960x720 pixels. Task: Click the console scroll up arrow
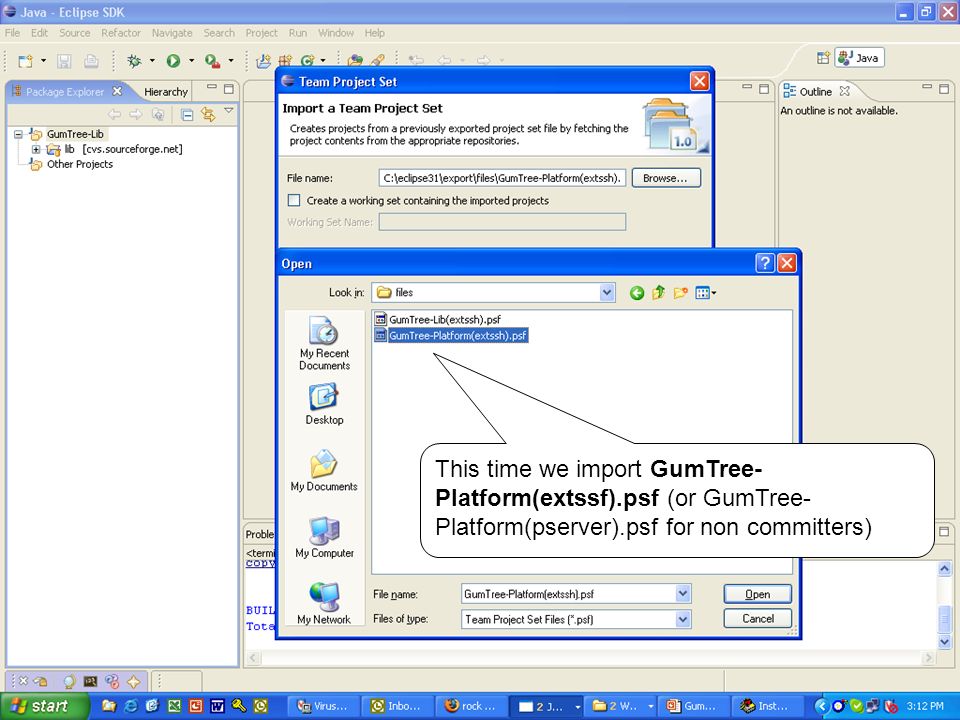coord(944,569)
